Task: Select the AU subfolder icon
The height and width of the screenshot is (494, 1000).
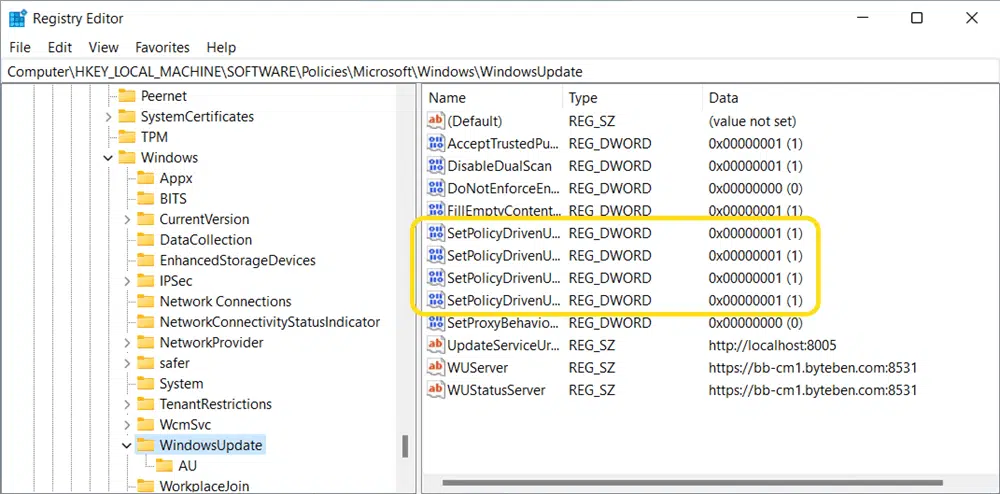Action: pyautogui.click(x=165, y=465)
